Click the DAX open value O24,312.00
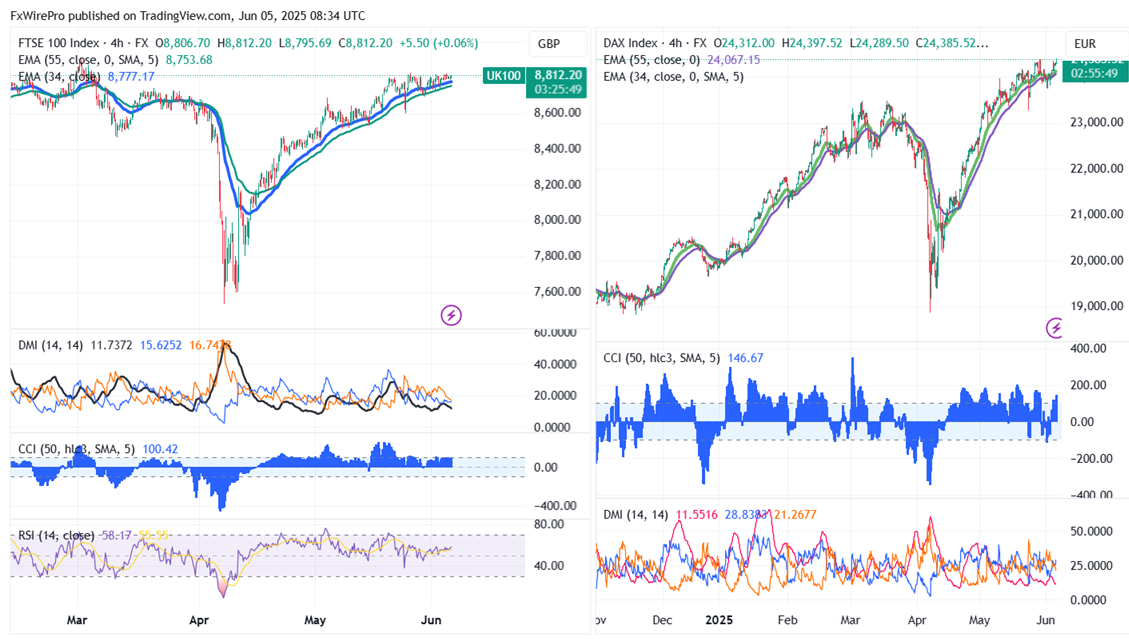1129x639 pixels. coord(744,43)
